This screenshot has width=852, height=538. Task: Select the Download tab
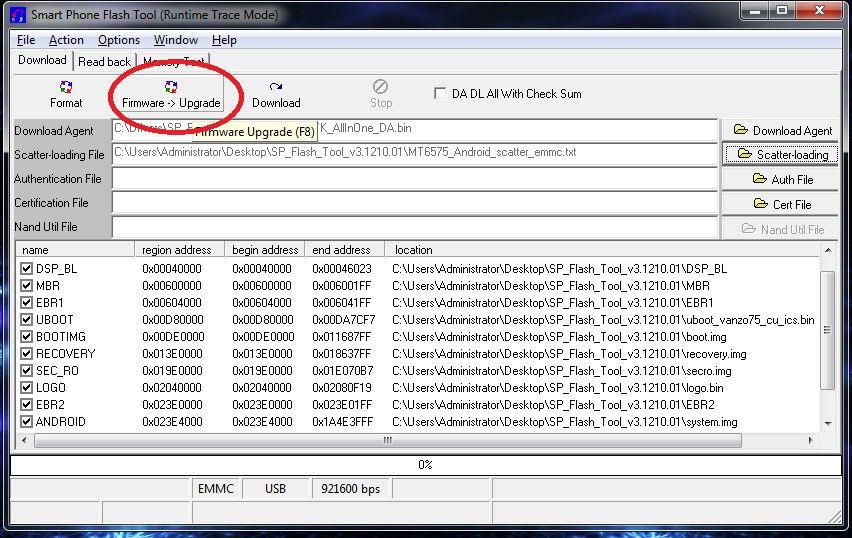click(x=42, y=60)
